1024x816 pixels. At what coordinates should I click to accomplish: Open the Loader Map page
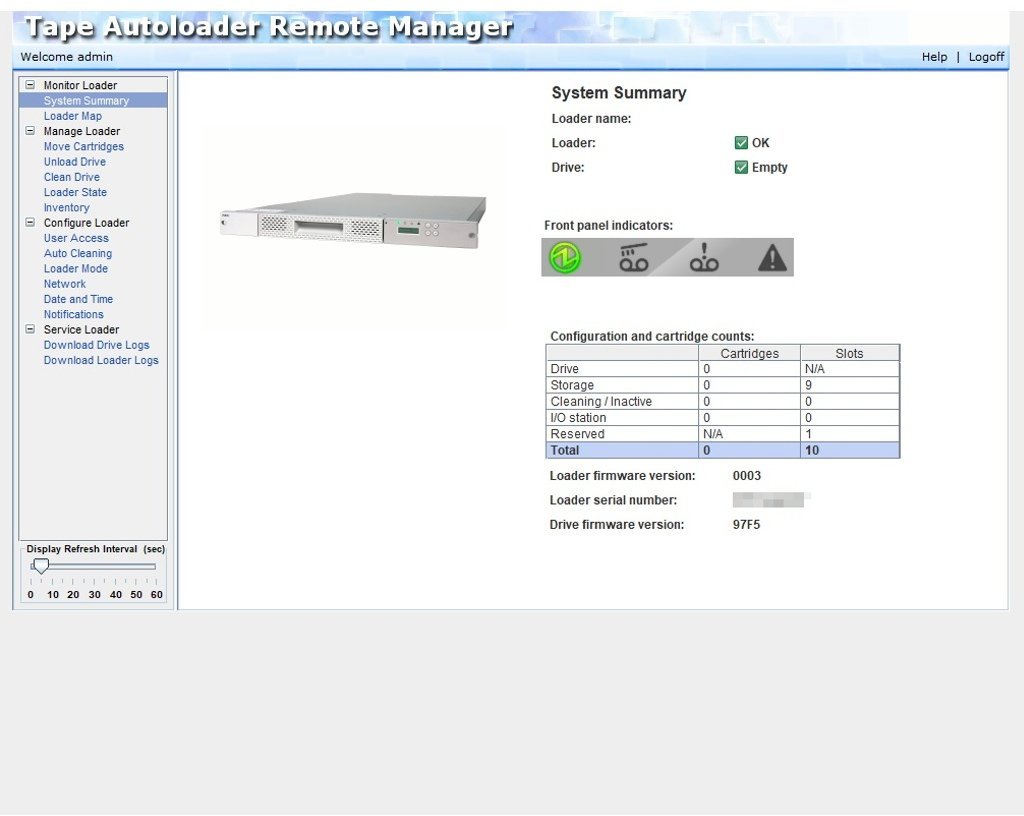coord(72,116)
